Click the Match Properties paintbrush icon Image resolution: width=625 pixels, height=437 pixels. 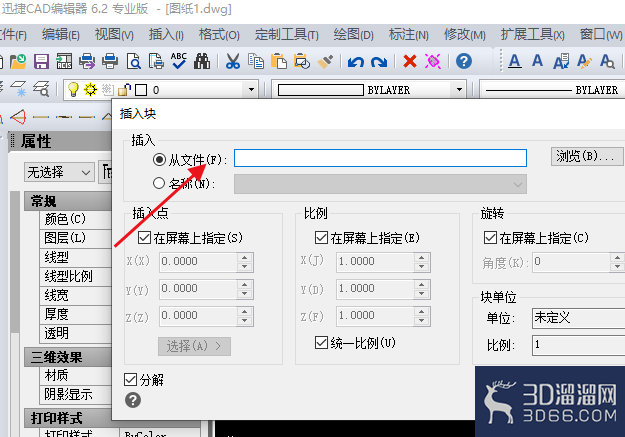(325, 61)
